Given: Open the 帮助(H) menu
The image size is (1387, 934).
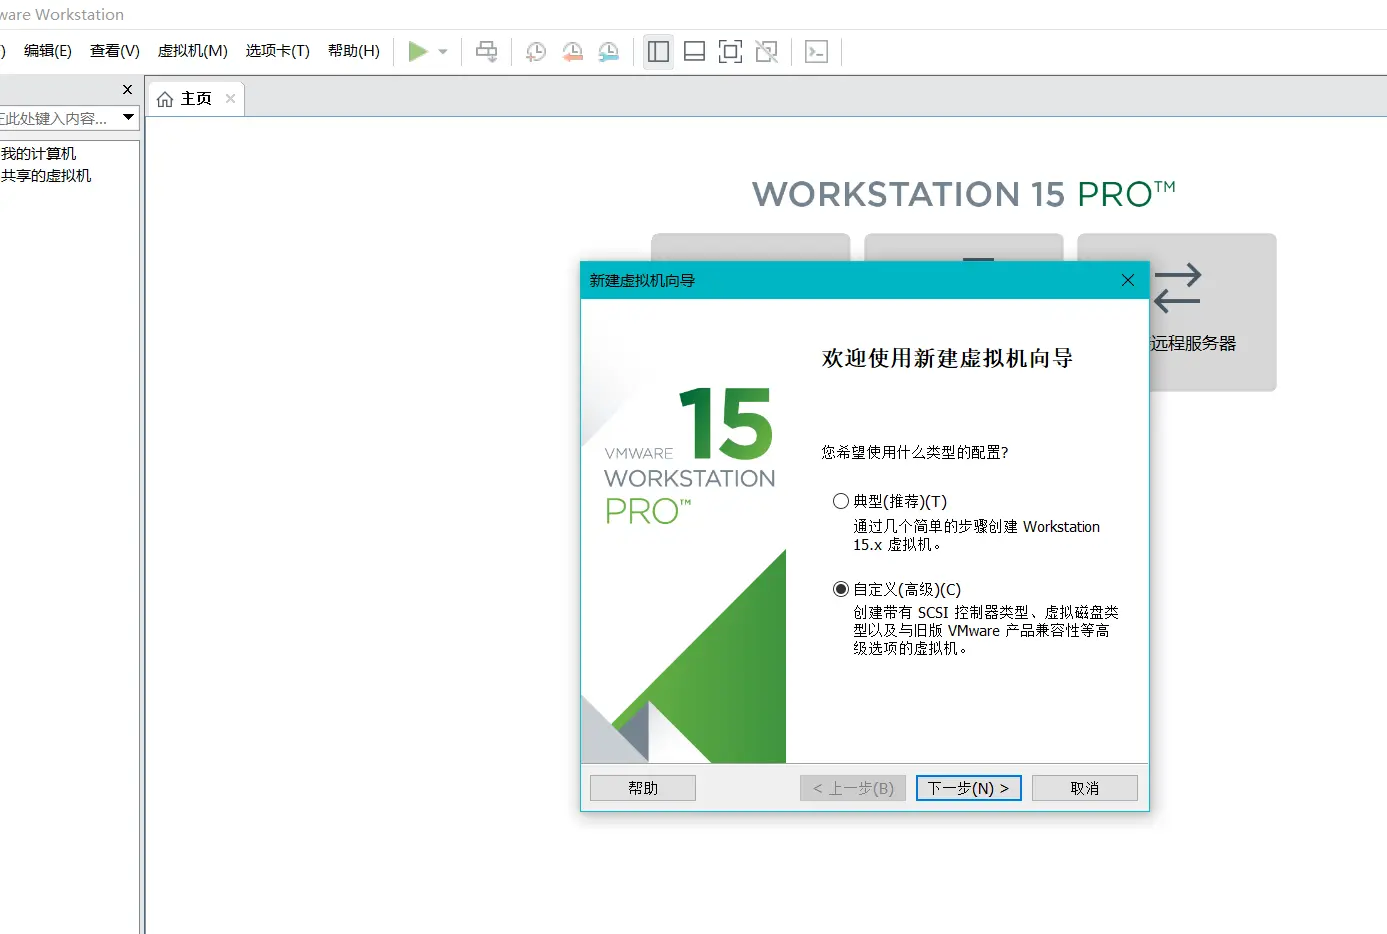Looking at the screenshot, I should [x=354, y=51].
